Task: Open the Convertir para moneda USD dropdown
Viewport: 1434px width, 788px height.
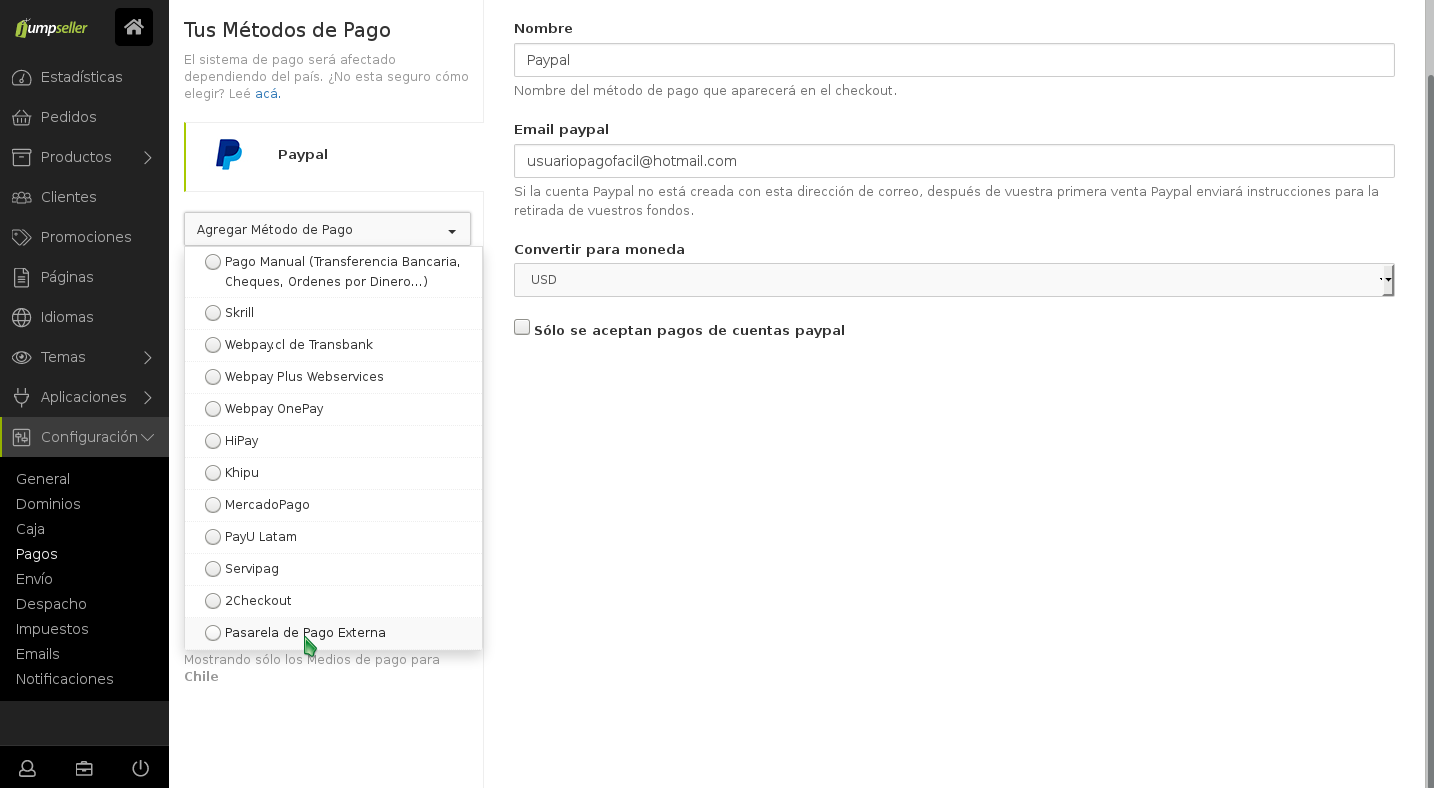Action: pos(954,280)
